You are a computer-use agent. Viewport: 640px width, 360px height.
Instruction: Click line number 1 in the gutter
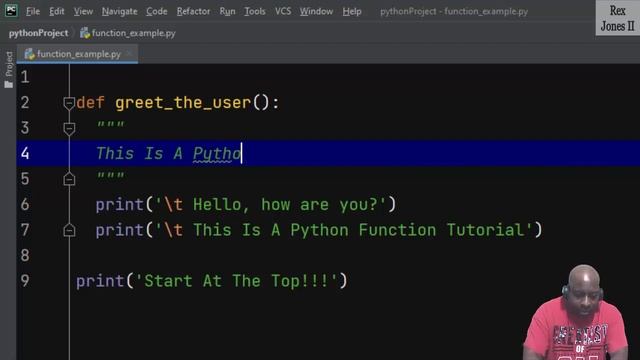pyautogui.click(x=25, y=77)
